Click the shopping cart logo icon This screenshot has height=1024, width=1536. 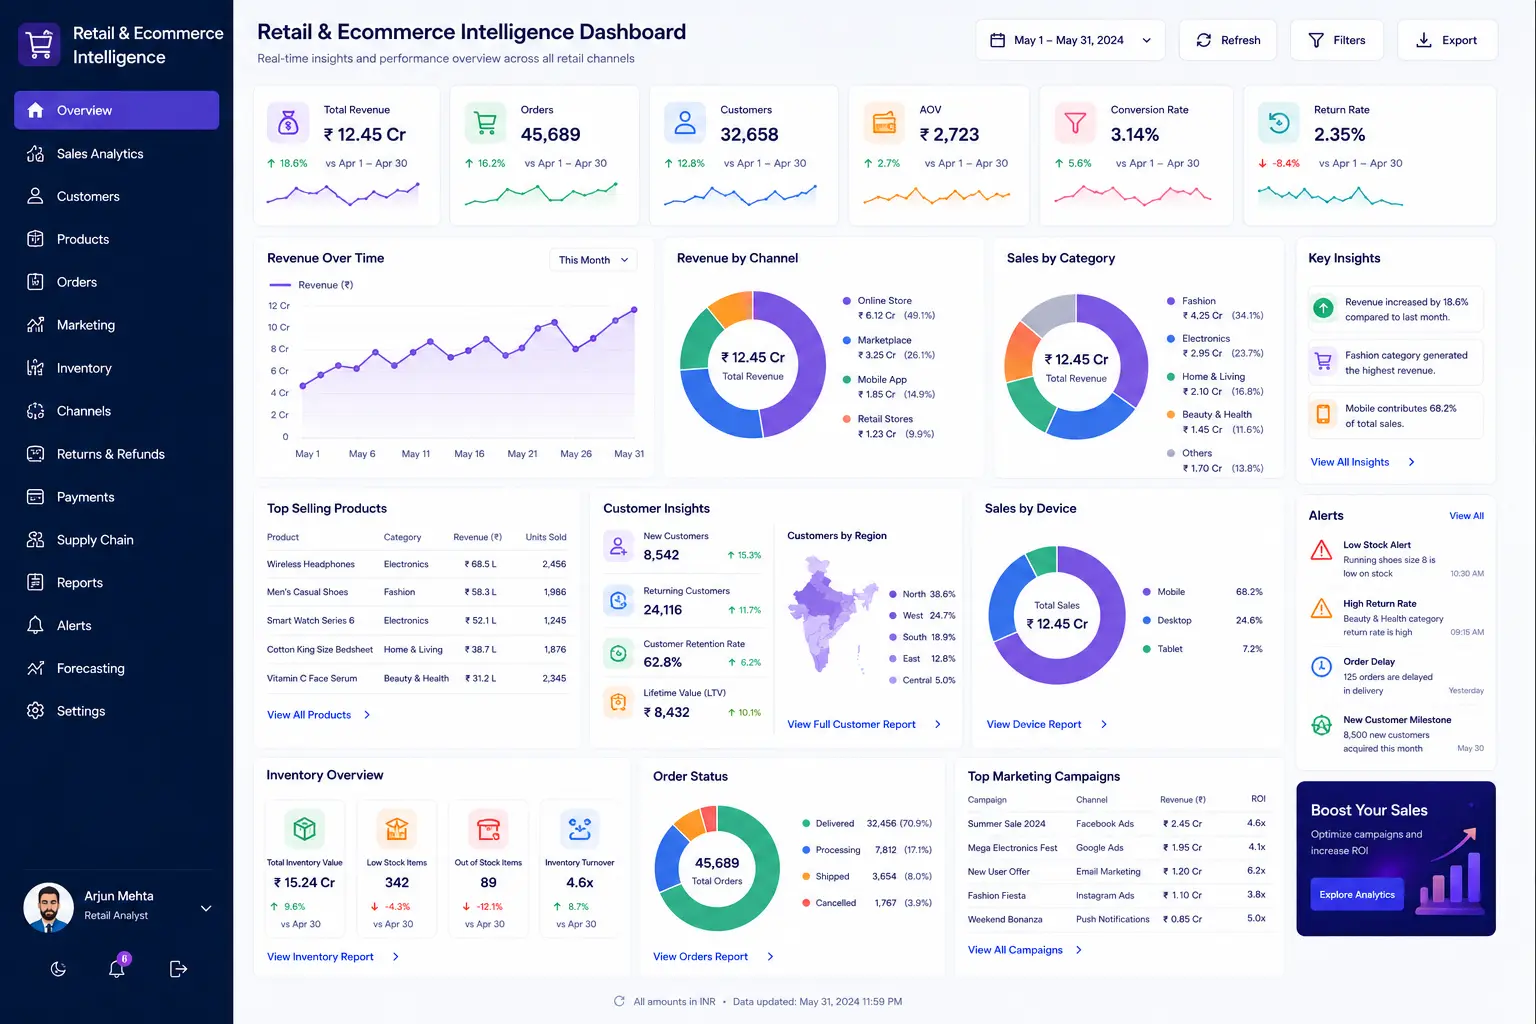tap(40, 45)
